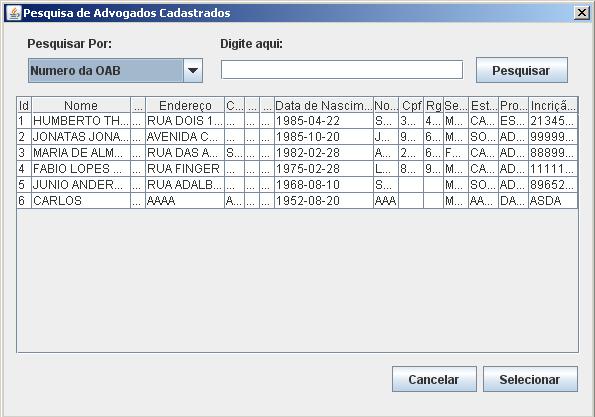Click the Pesquisar button

pyautogui.click(x=522, y=70)
